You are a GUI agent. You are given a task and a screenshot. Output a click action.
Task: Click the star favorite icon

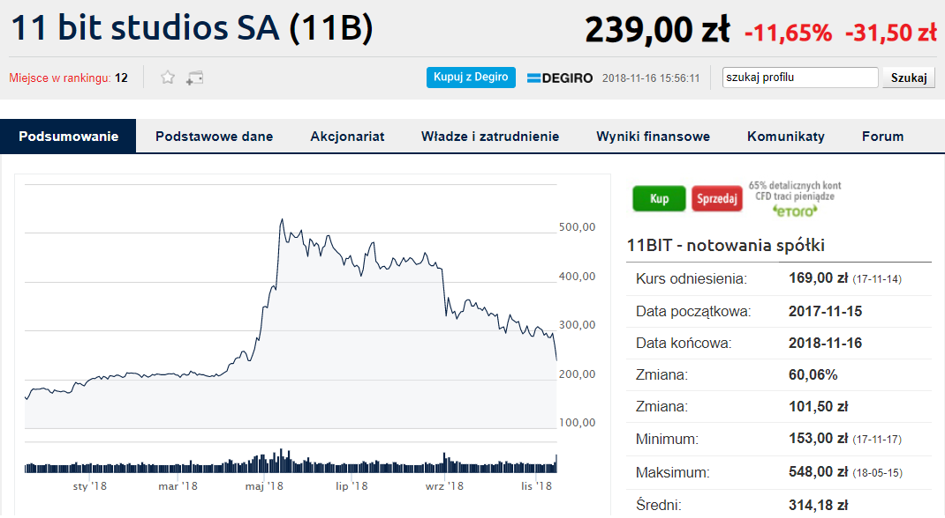[168, 77]
